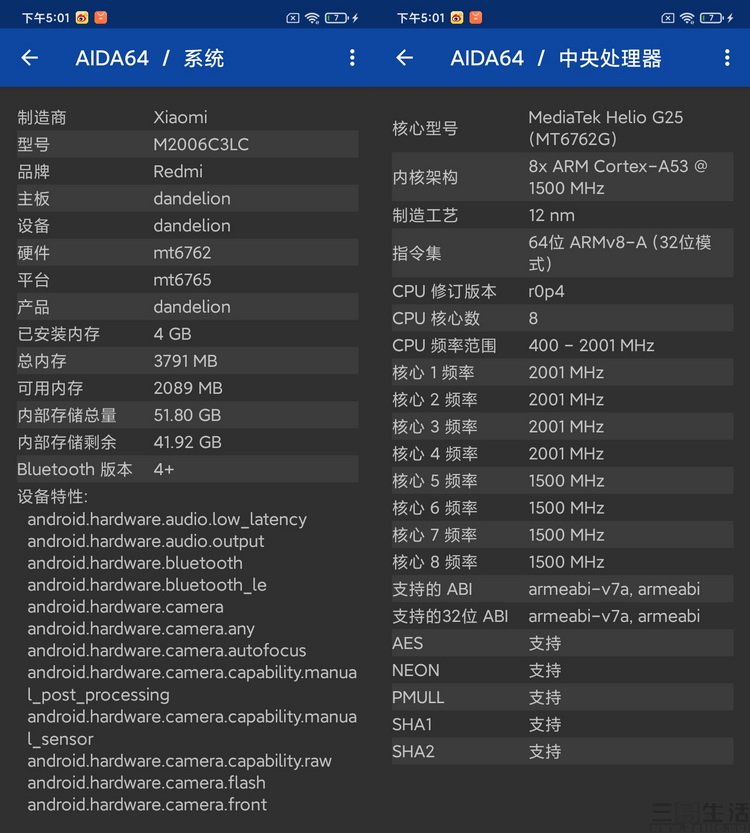Select the 品牌 Redmi row
Image resolution: width=750 pixels, height=833 pixels.
point(188,171)
